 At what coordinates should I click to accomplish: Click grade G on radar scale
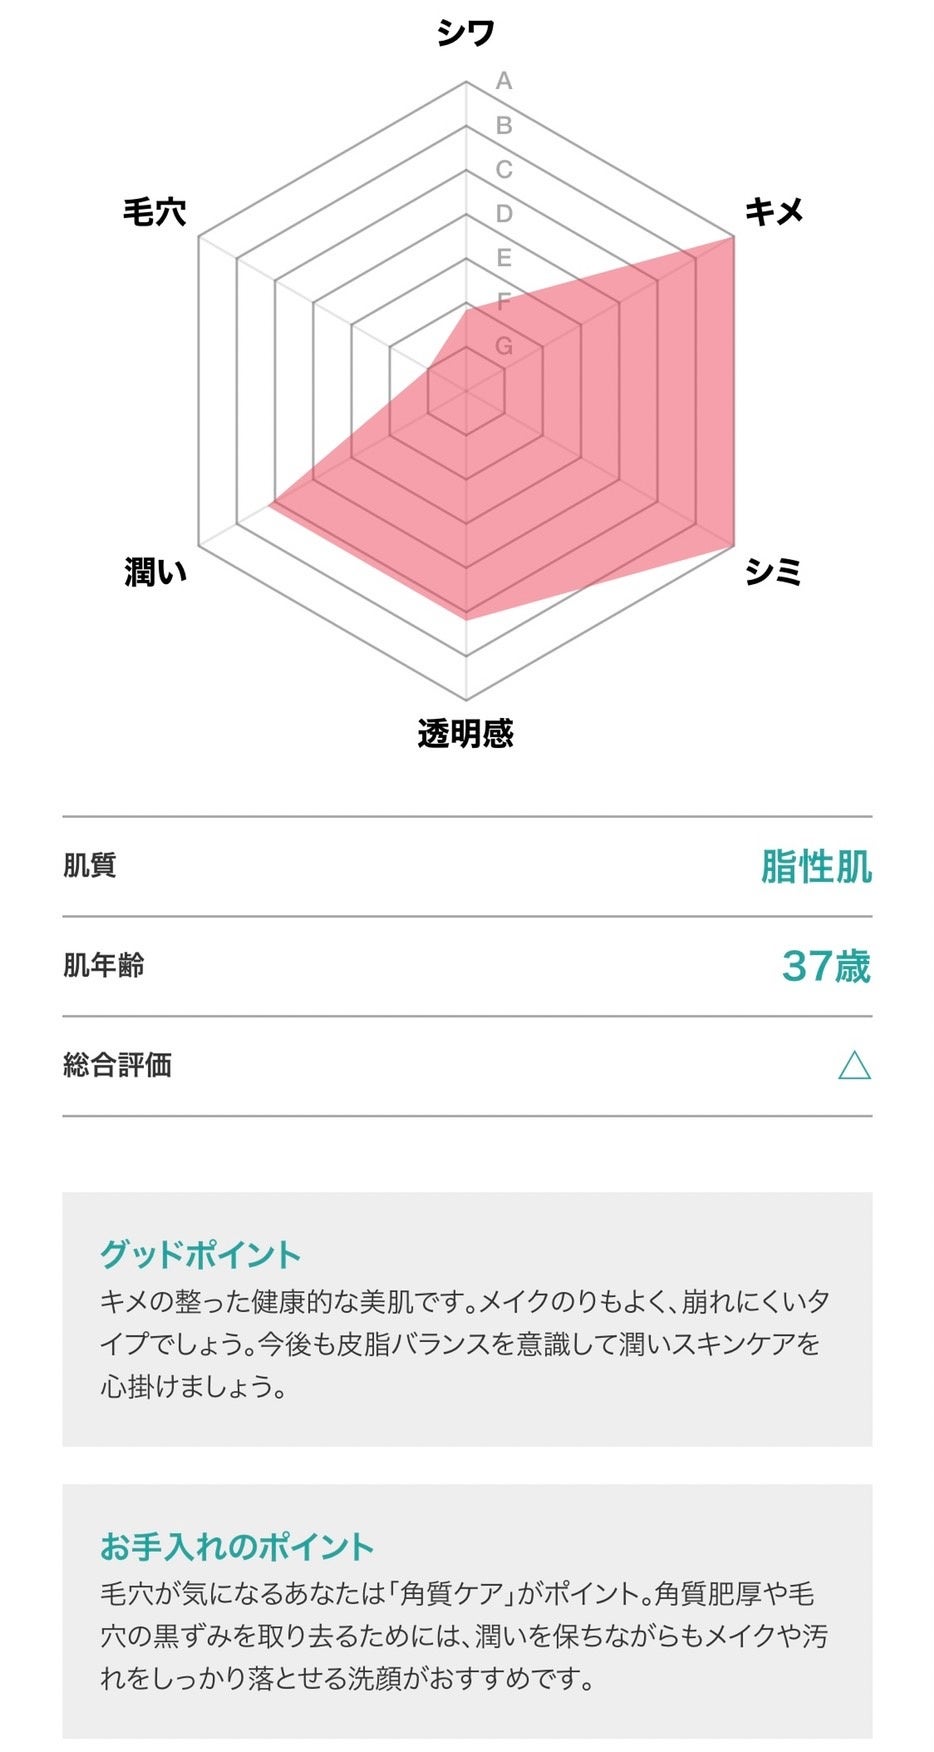tap(504, 346)
